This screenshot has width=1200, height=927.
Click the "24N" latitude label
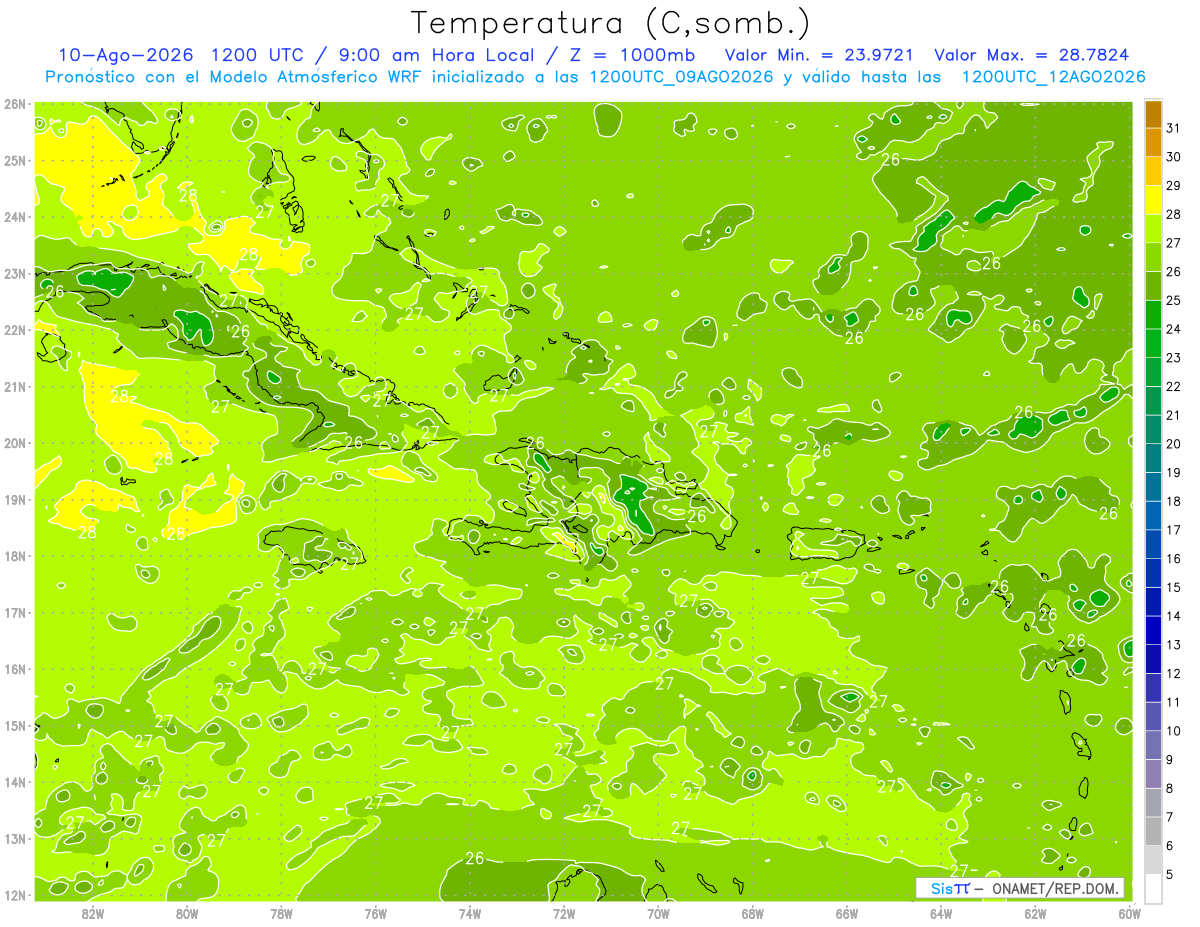coord(15,217)
